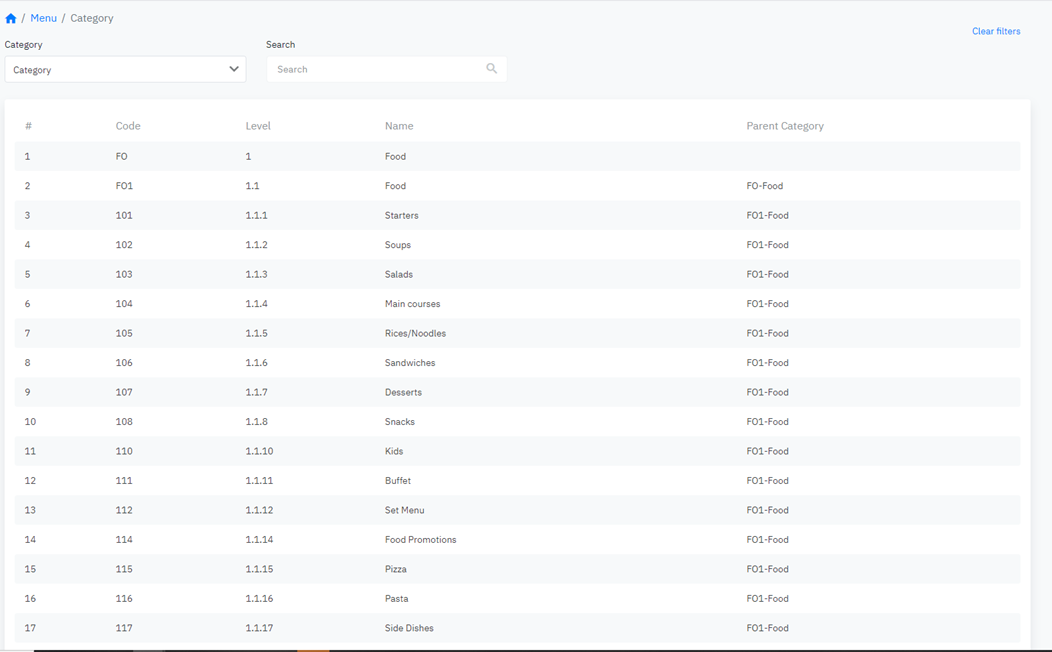This screenshot has height=652, width=1052.
Task: Click the Parent Category column header
Action: click(785, 126)
